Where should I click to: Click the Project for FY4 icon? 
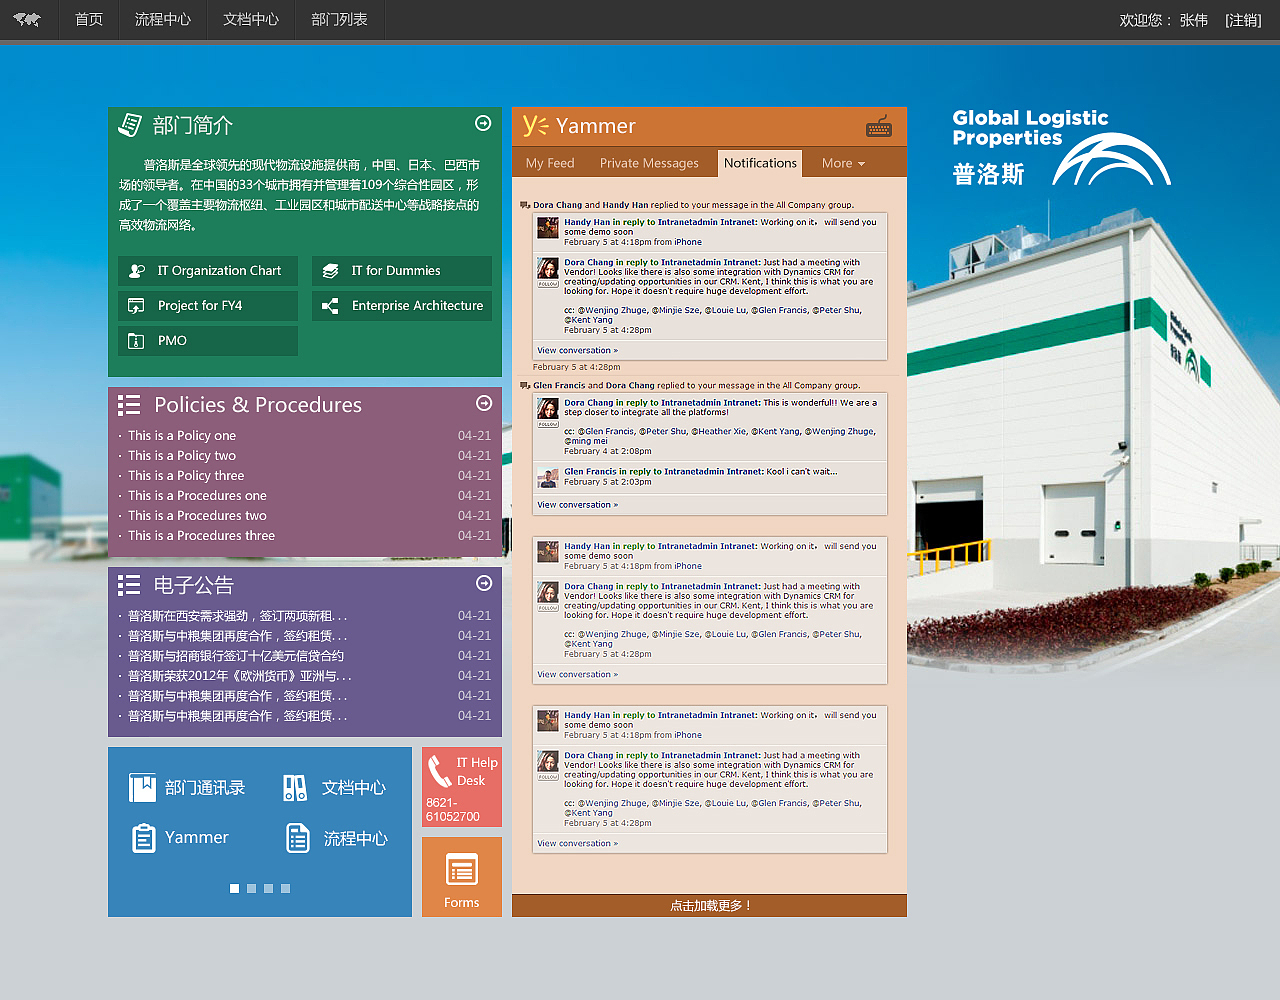click(x=137, y=306)
